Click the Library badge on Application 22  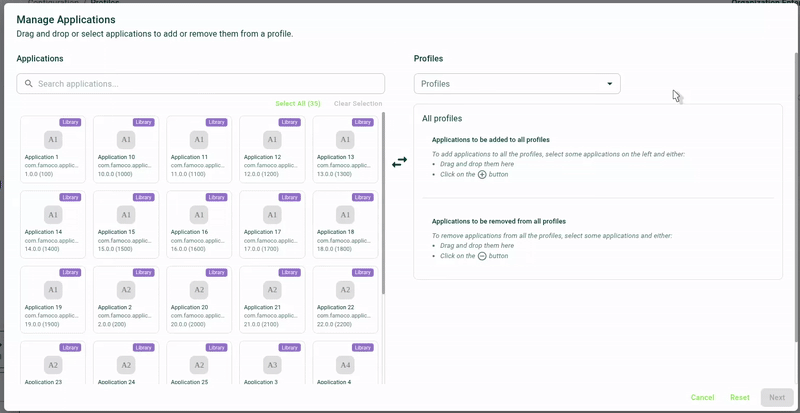pyautogui.click(x=362, y=273)
